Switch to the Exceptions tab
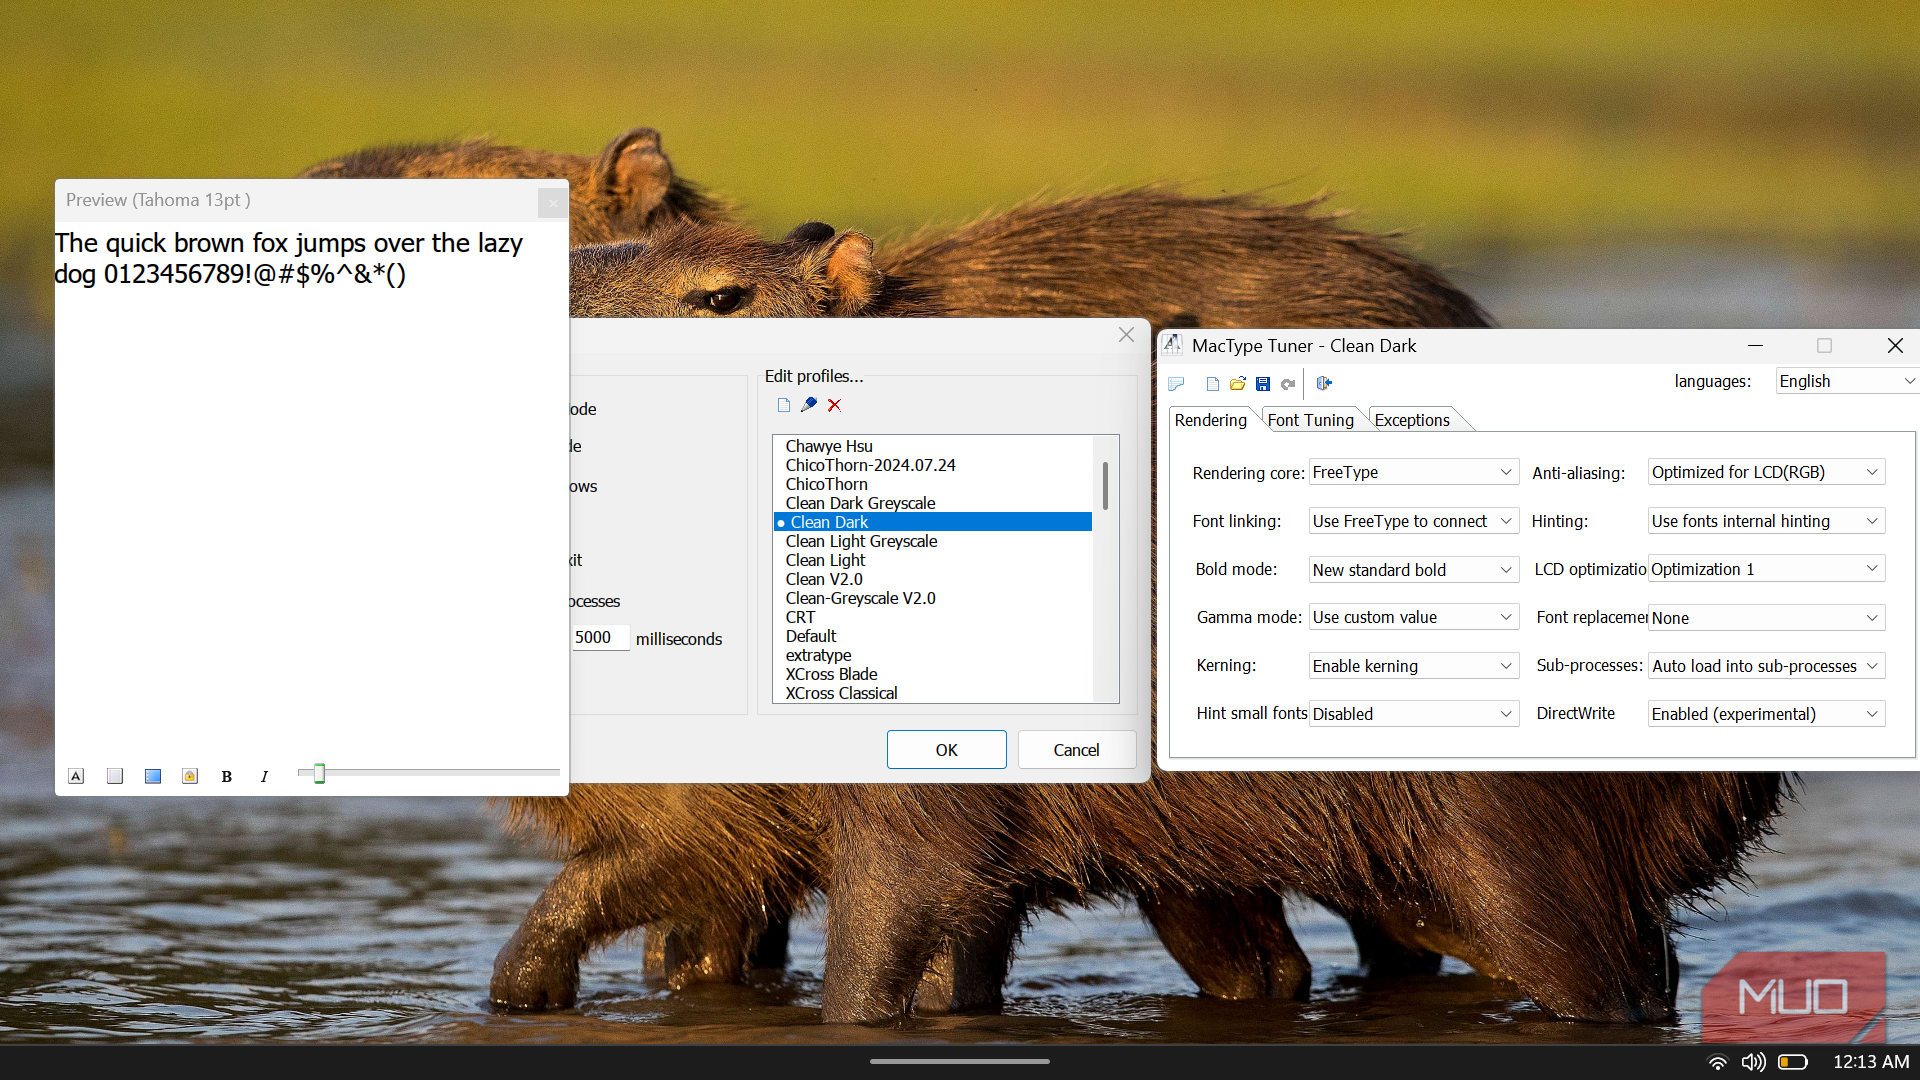Image resolution: width=1920 pixels, height=1080 pixels. pos(1412,420)
